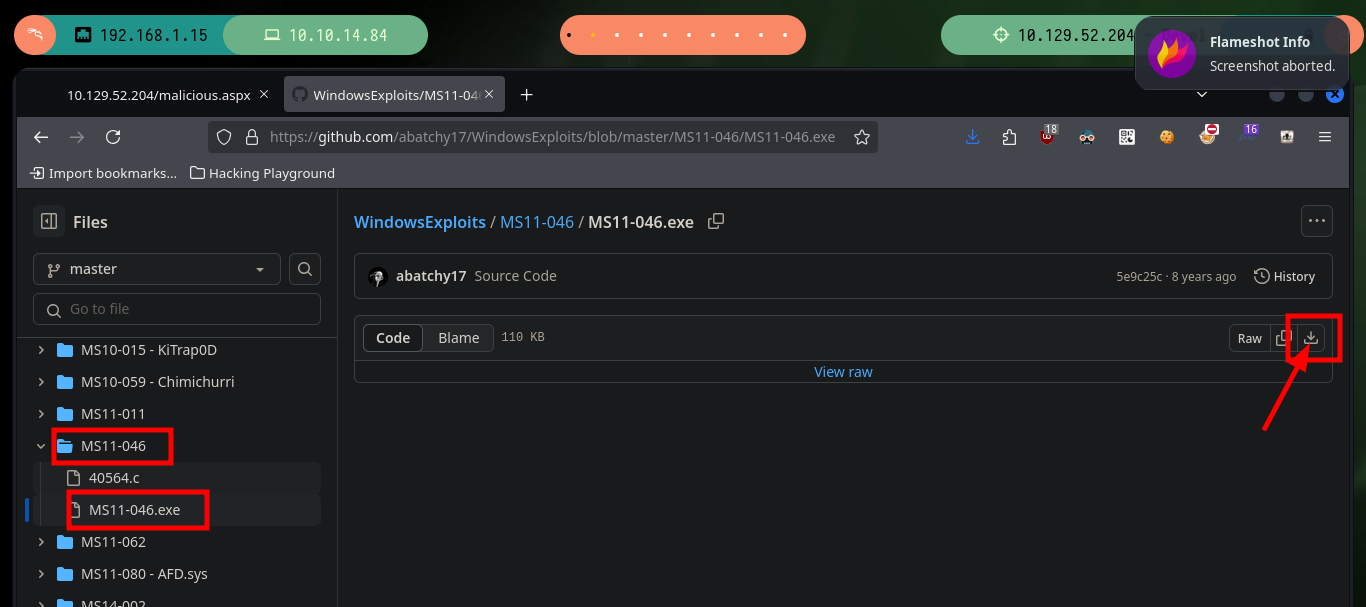
Task: Collapse the MS11-046 folder chevron
Action: [x=41, y=446]
